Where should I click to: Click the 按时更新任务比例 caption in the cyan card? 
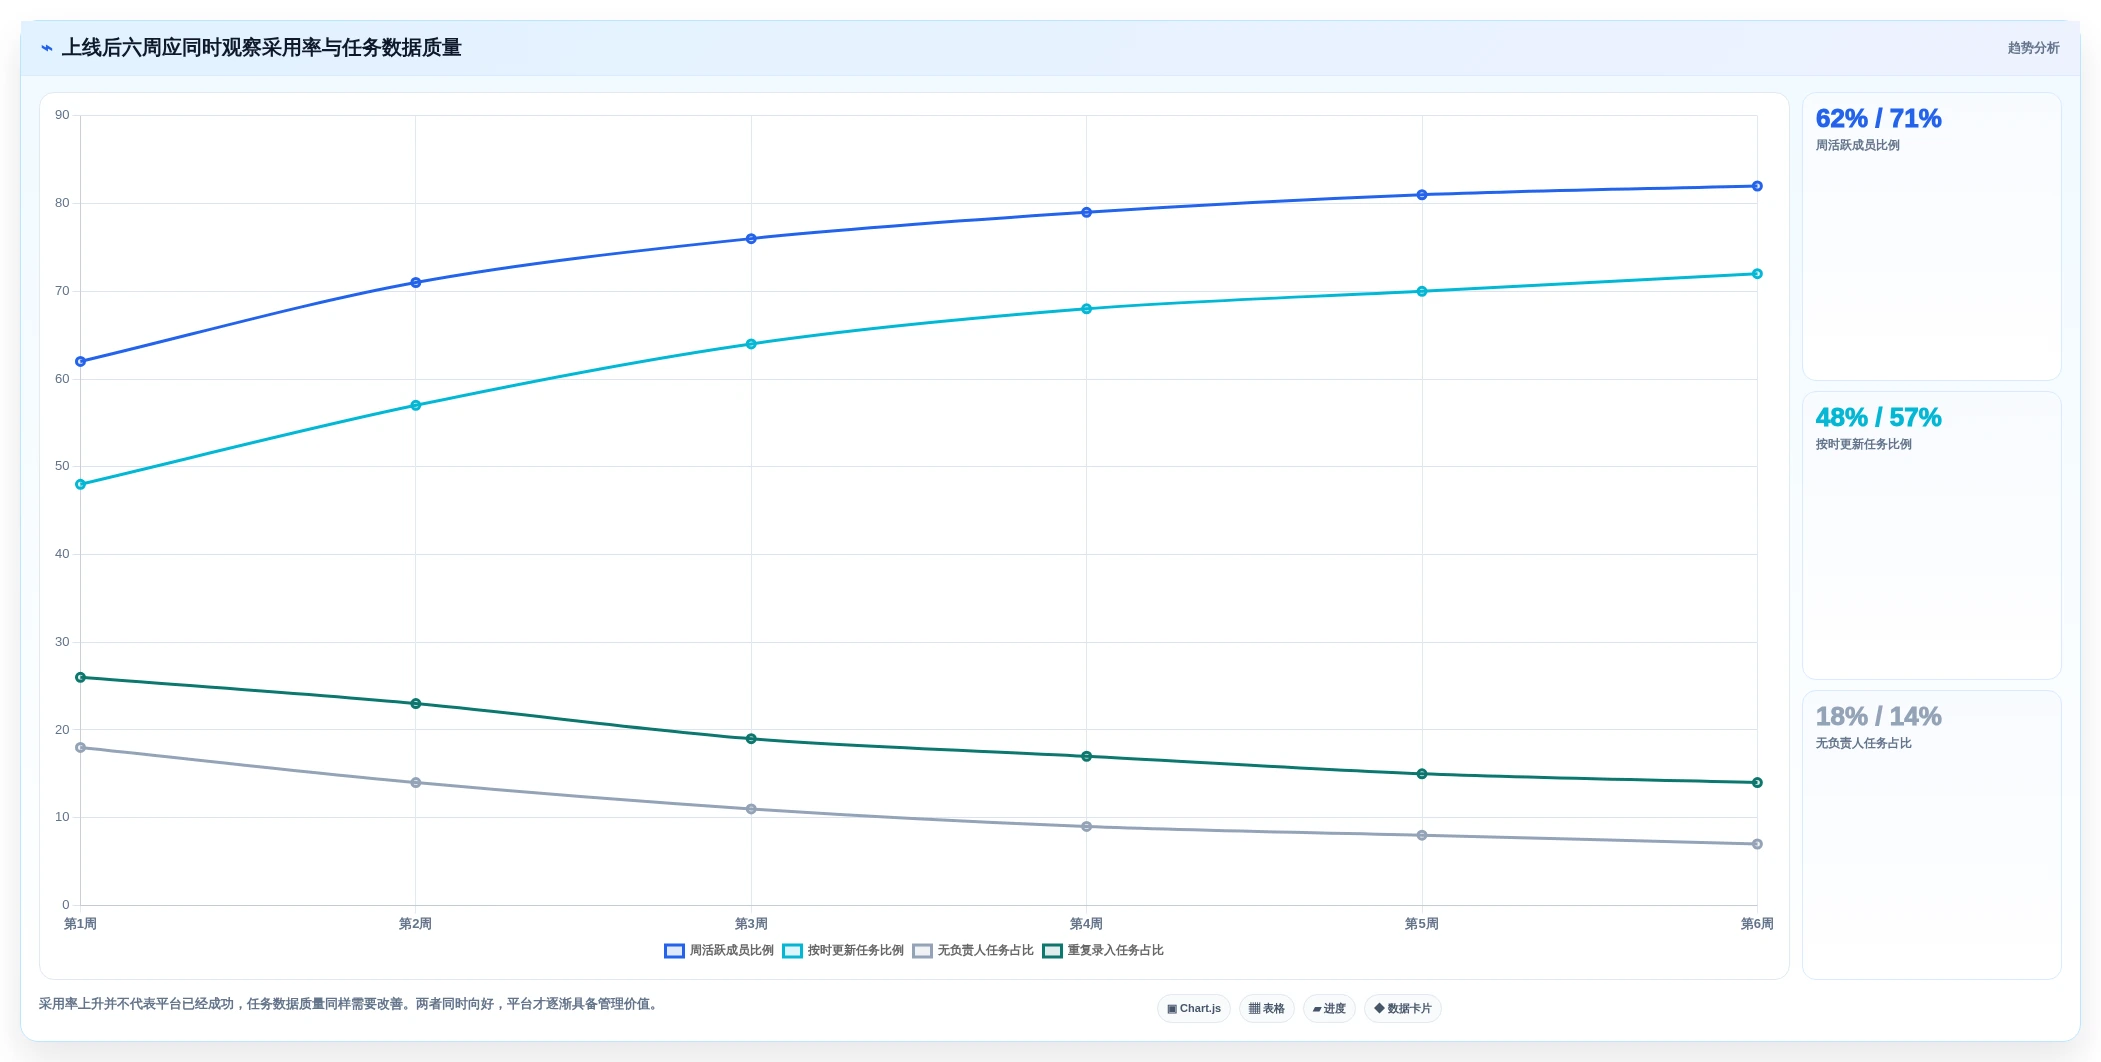1863,444
